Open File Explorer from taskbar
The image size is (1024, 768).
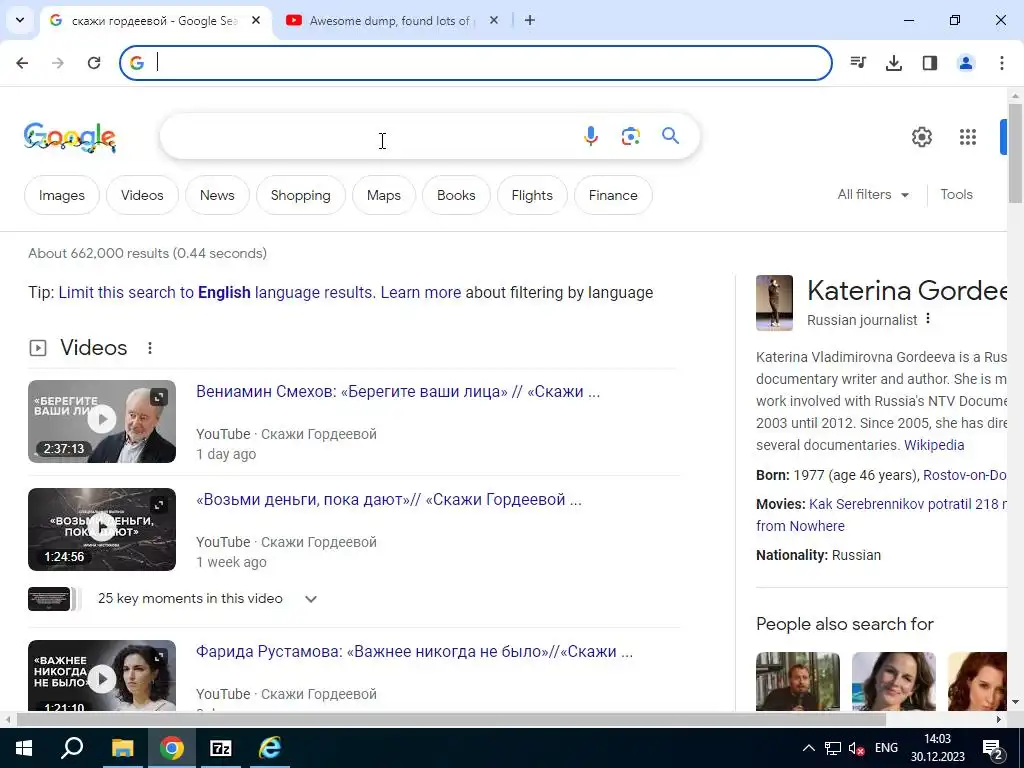click(x=122, y=748)
